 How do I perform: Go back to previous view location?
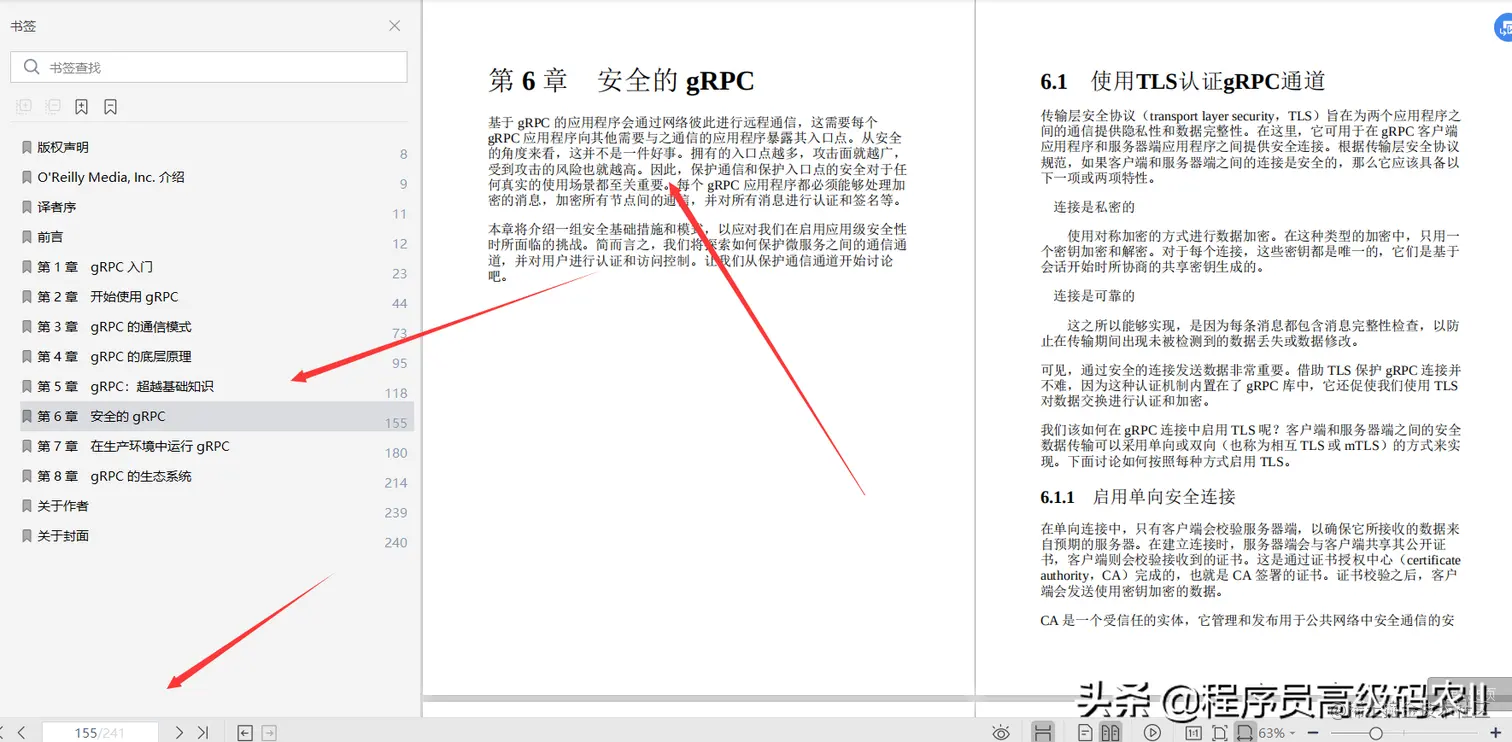(x=243, y=731)
